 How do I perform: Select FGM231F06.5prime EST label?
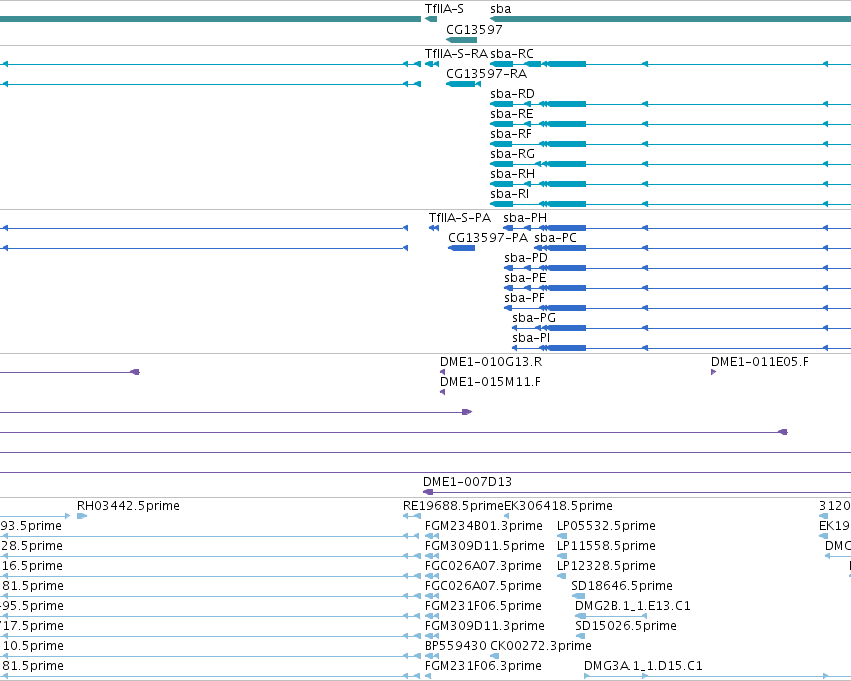(x=483, y=606)
